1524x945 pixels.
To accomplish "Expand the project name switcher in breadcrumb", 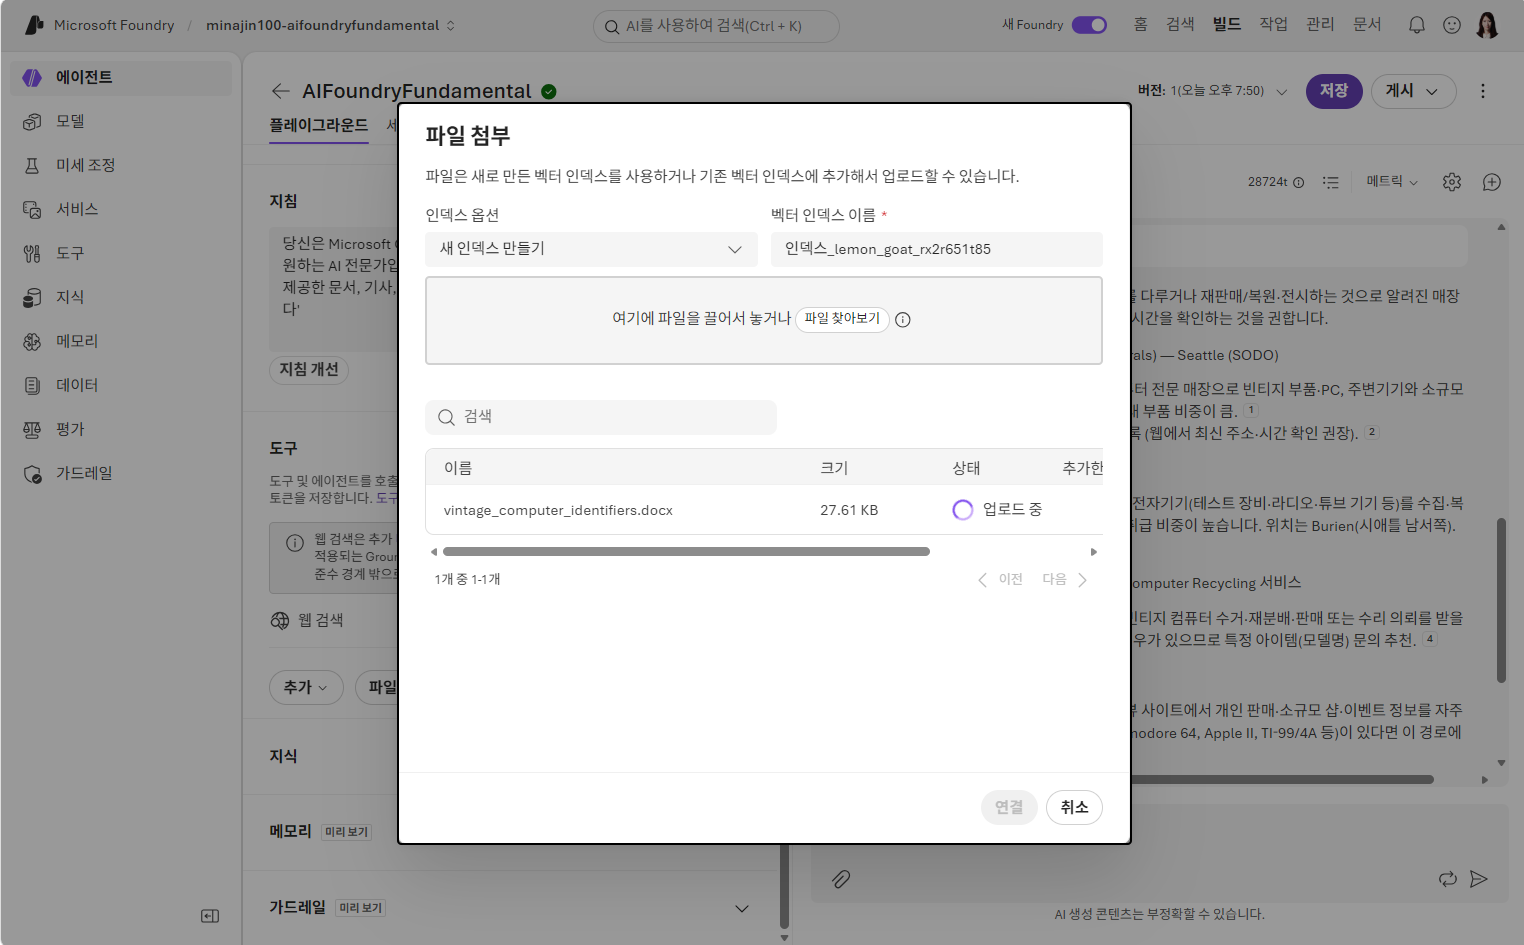I will tap(450, 25).
